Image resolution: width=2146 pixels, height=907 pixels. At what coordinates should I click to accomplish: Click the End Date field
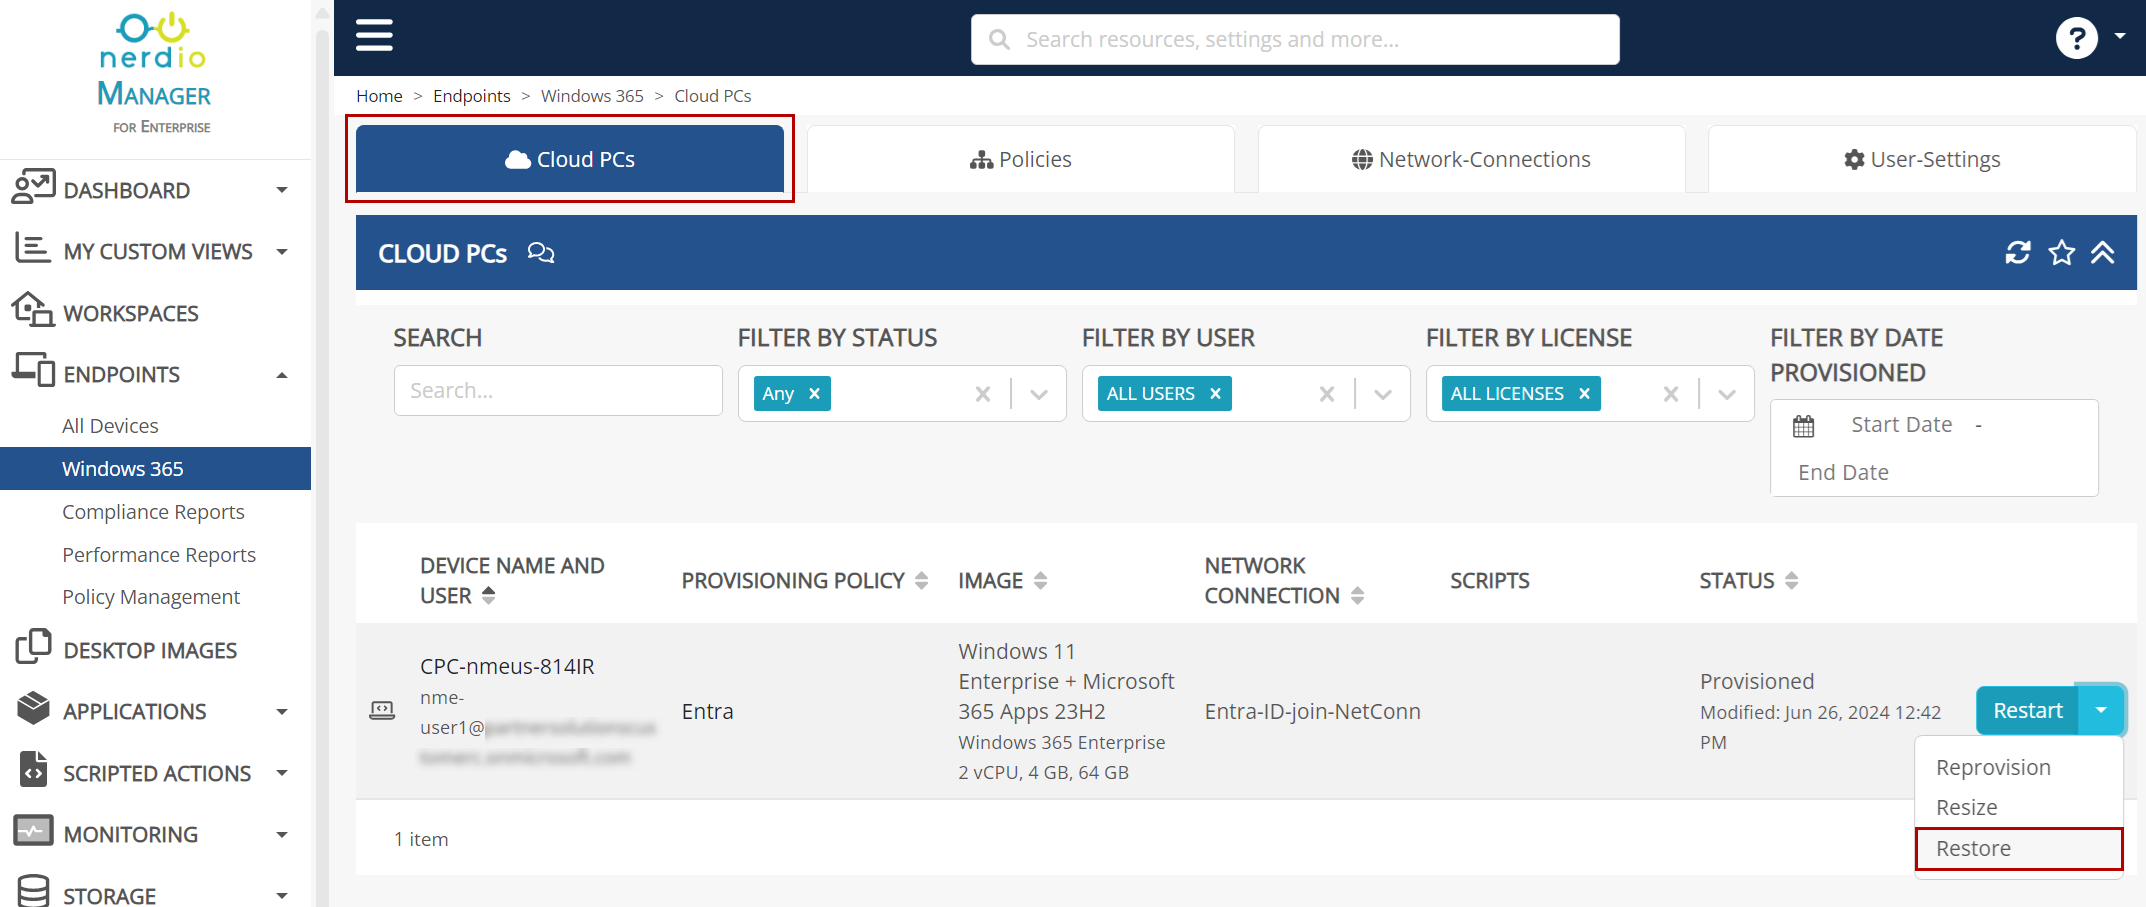tap(1843, 472)
